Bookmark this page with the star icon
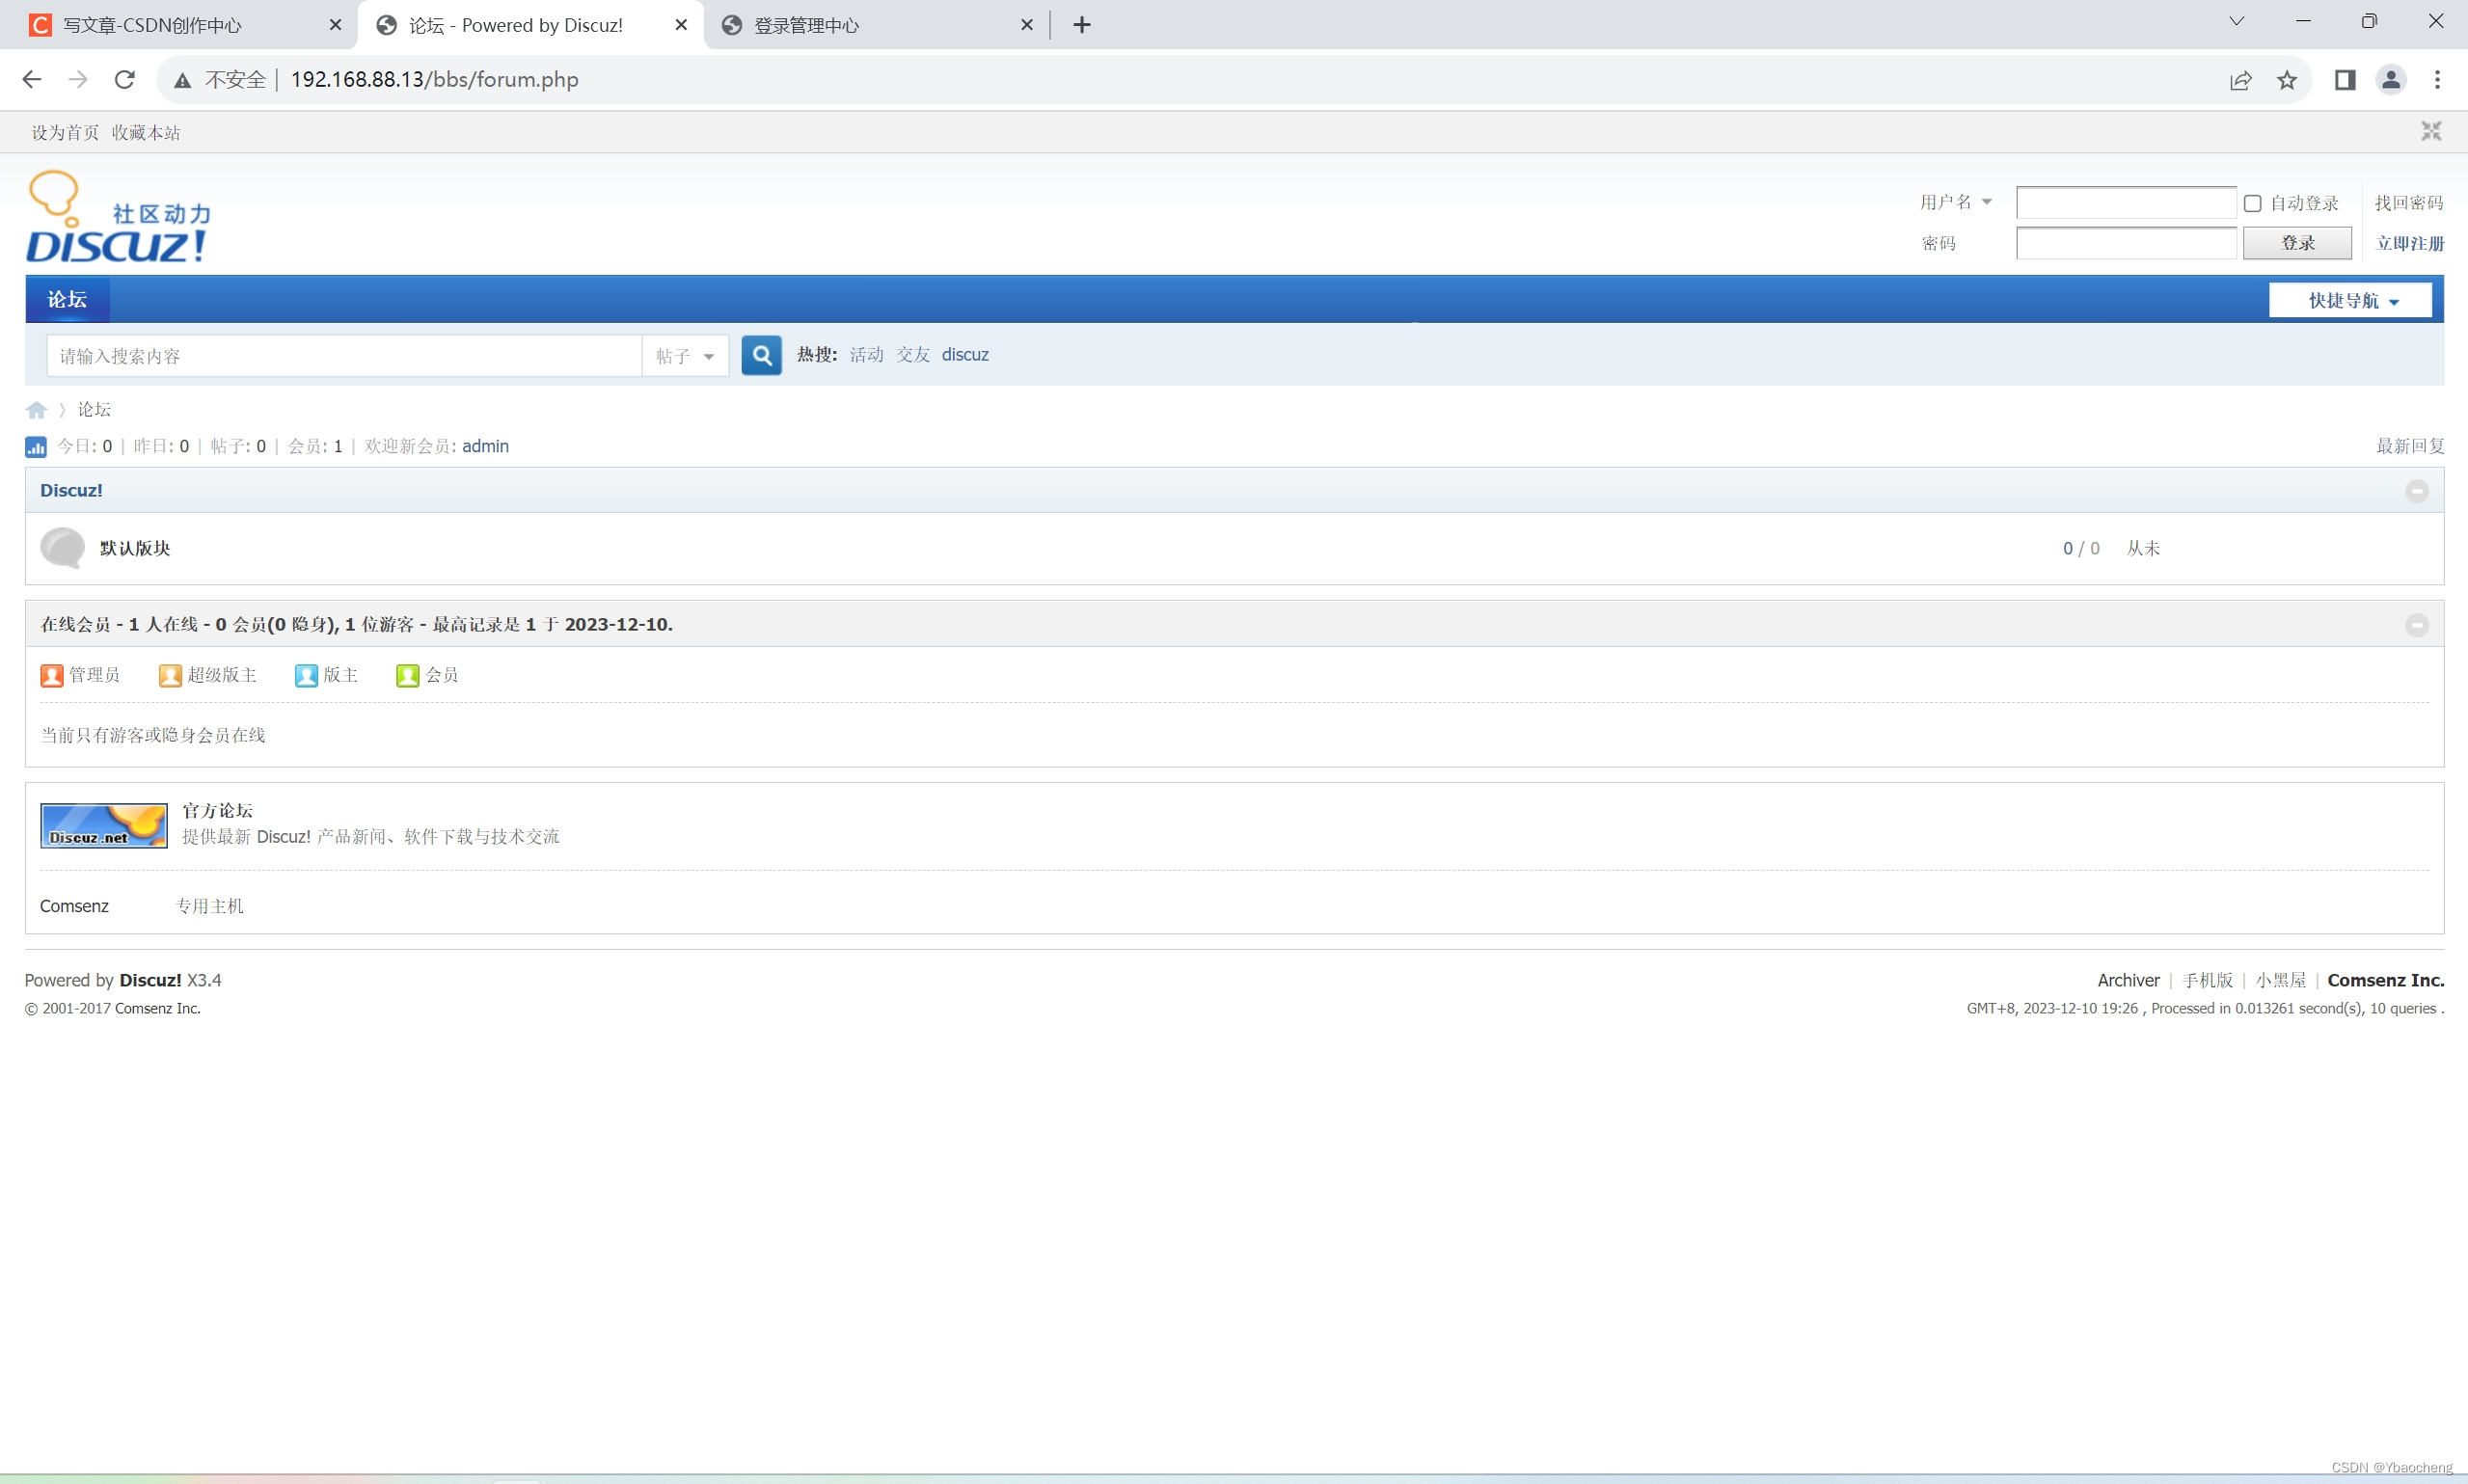2468x1484 pixels. pyautogui.click(x=2286, y=80)
